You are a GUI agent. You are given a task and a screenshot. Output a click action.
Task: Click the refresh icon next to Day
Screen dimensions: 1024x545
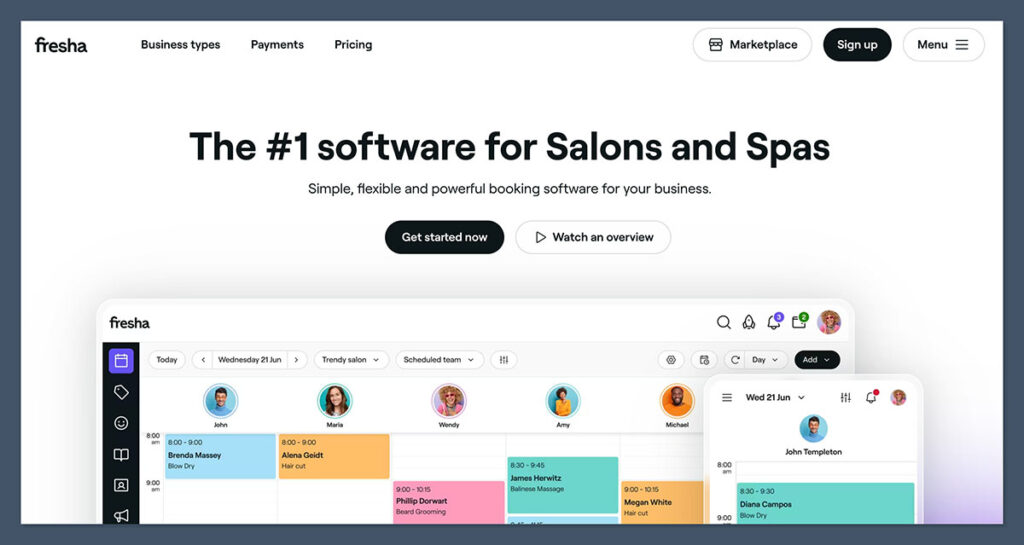tap(735, 360)
